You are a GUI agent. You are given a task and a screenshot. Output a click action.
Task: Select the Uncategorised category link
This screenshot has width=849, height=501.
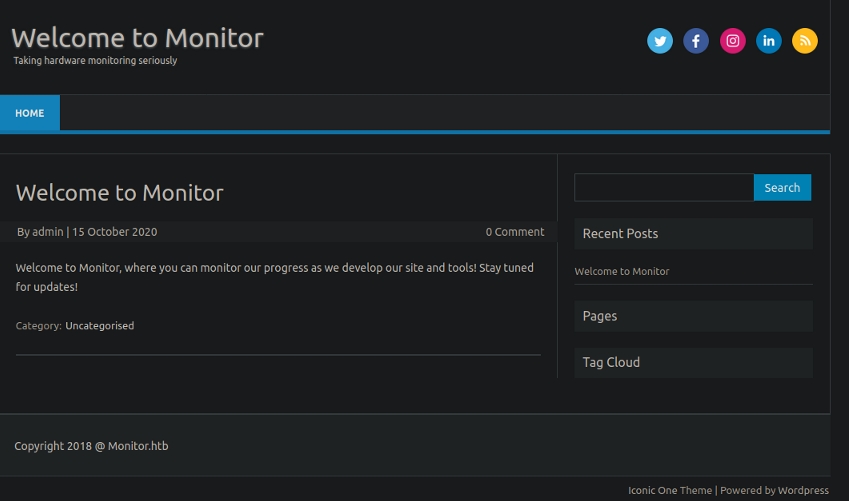tap(99, 326)
